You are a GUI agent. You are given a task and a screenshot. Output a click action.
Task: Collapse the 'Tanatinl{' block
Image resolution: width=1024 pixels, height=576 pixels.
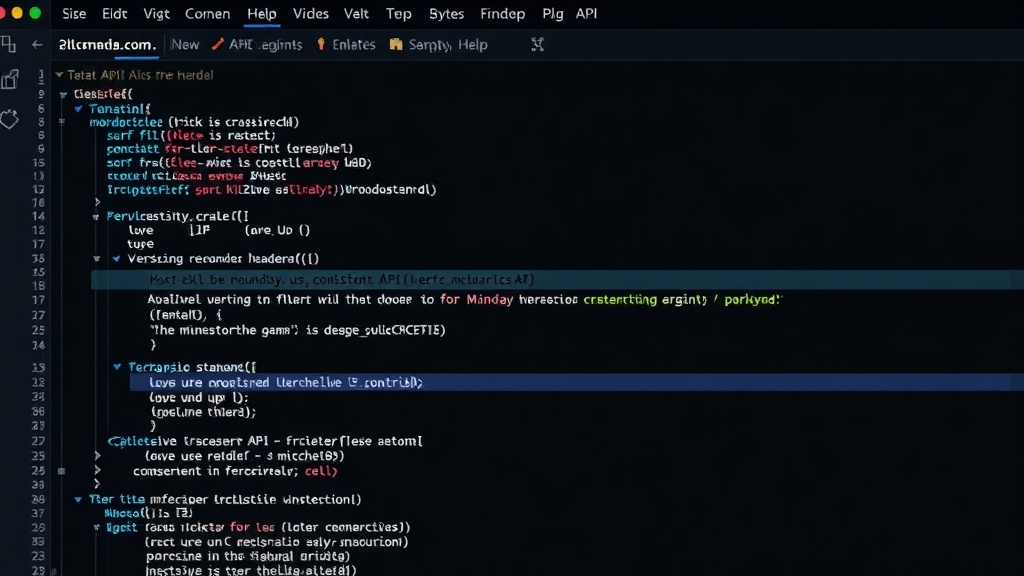(x=78, y=109)
